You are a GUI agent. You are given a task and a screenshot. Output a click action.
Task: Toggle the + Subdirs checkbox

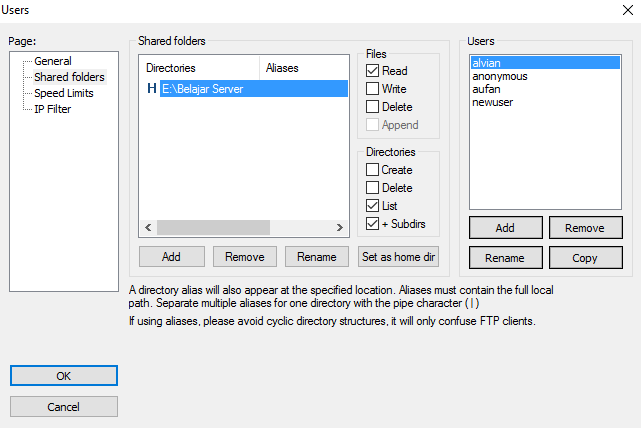[373, 223]
